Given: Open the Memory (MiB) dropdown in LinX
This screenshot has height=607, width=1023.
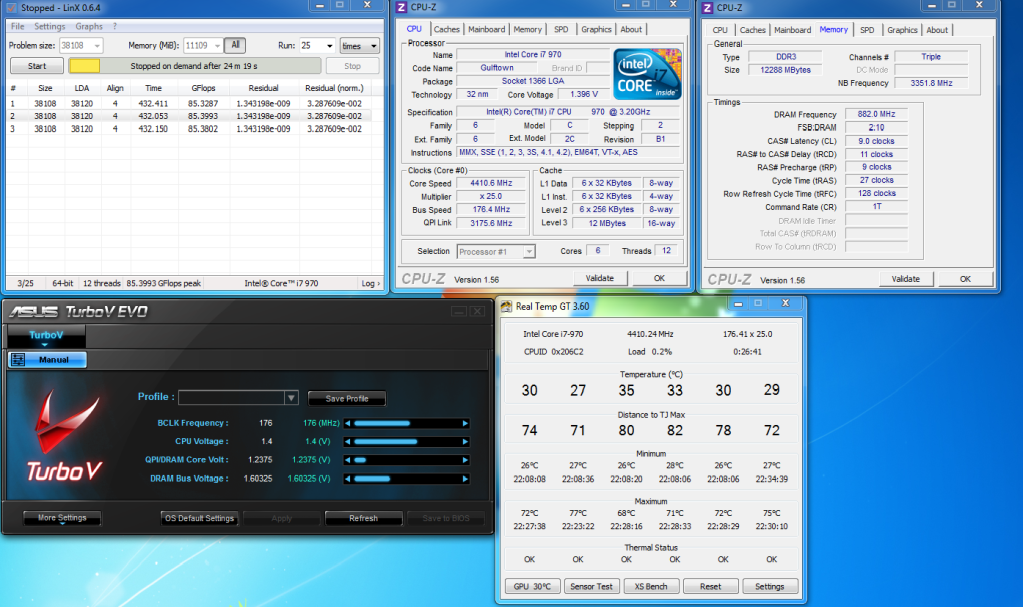Looking at the screenshot, I should 217,46.
